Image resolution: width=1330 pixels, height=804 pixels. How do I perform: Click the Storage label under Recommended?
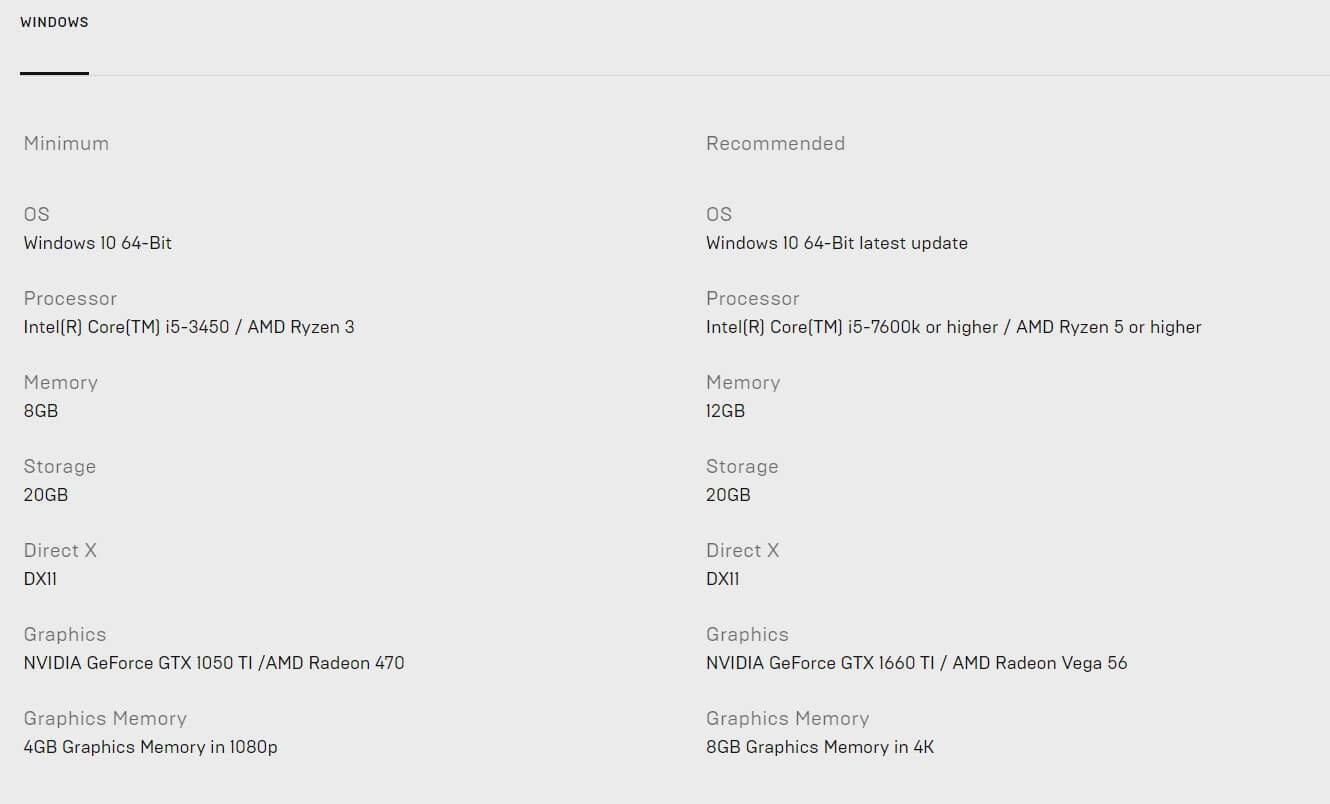pyautogui.click(x=742, y=466)
